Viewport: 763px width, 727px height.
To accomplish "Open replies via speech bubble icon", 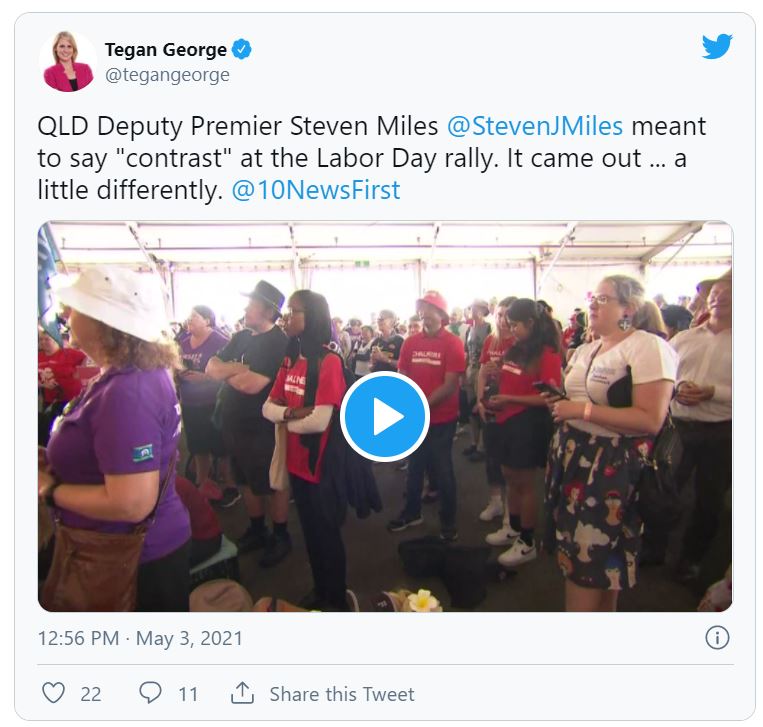I will 150,692.
